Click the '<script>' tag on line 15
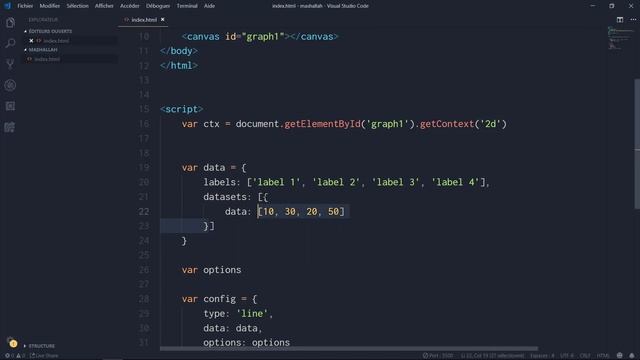 pos(182,109)
